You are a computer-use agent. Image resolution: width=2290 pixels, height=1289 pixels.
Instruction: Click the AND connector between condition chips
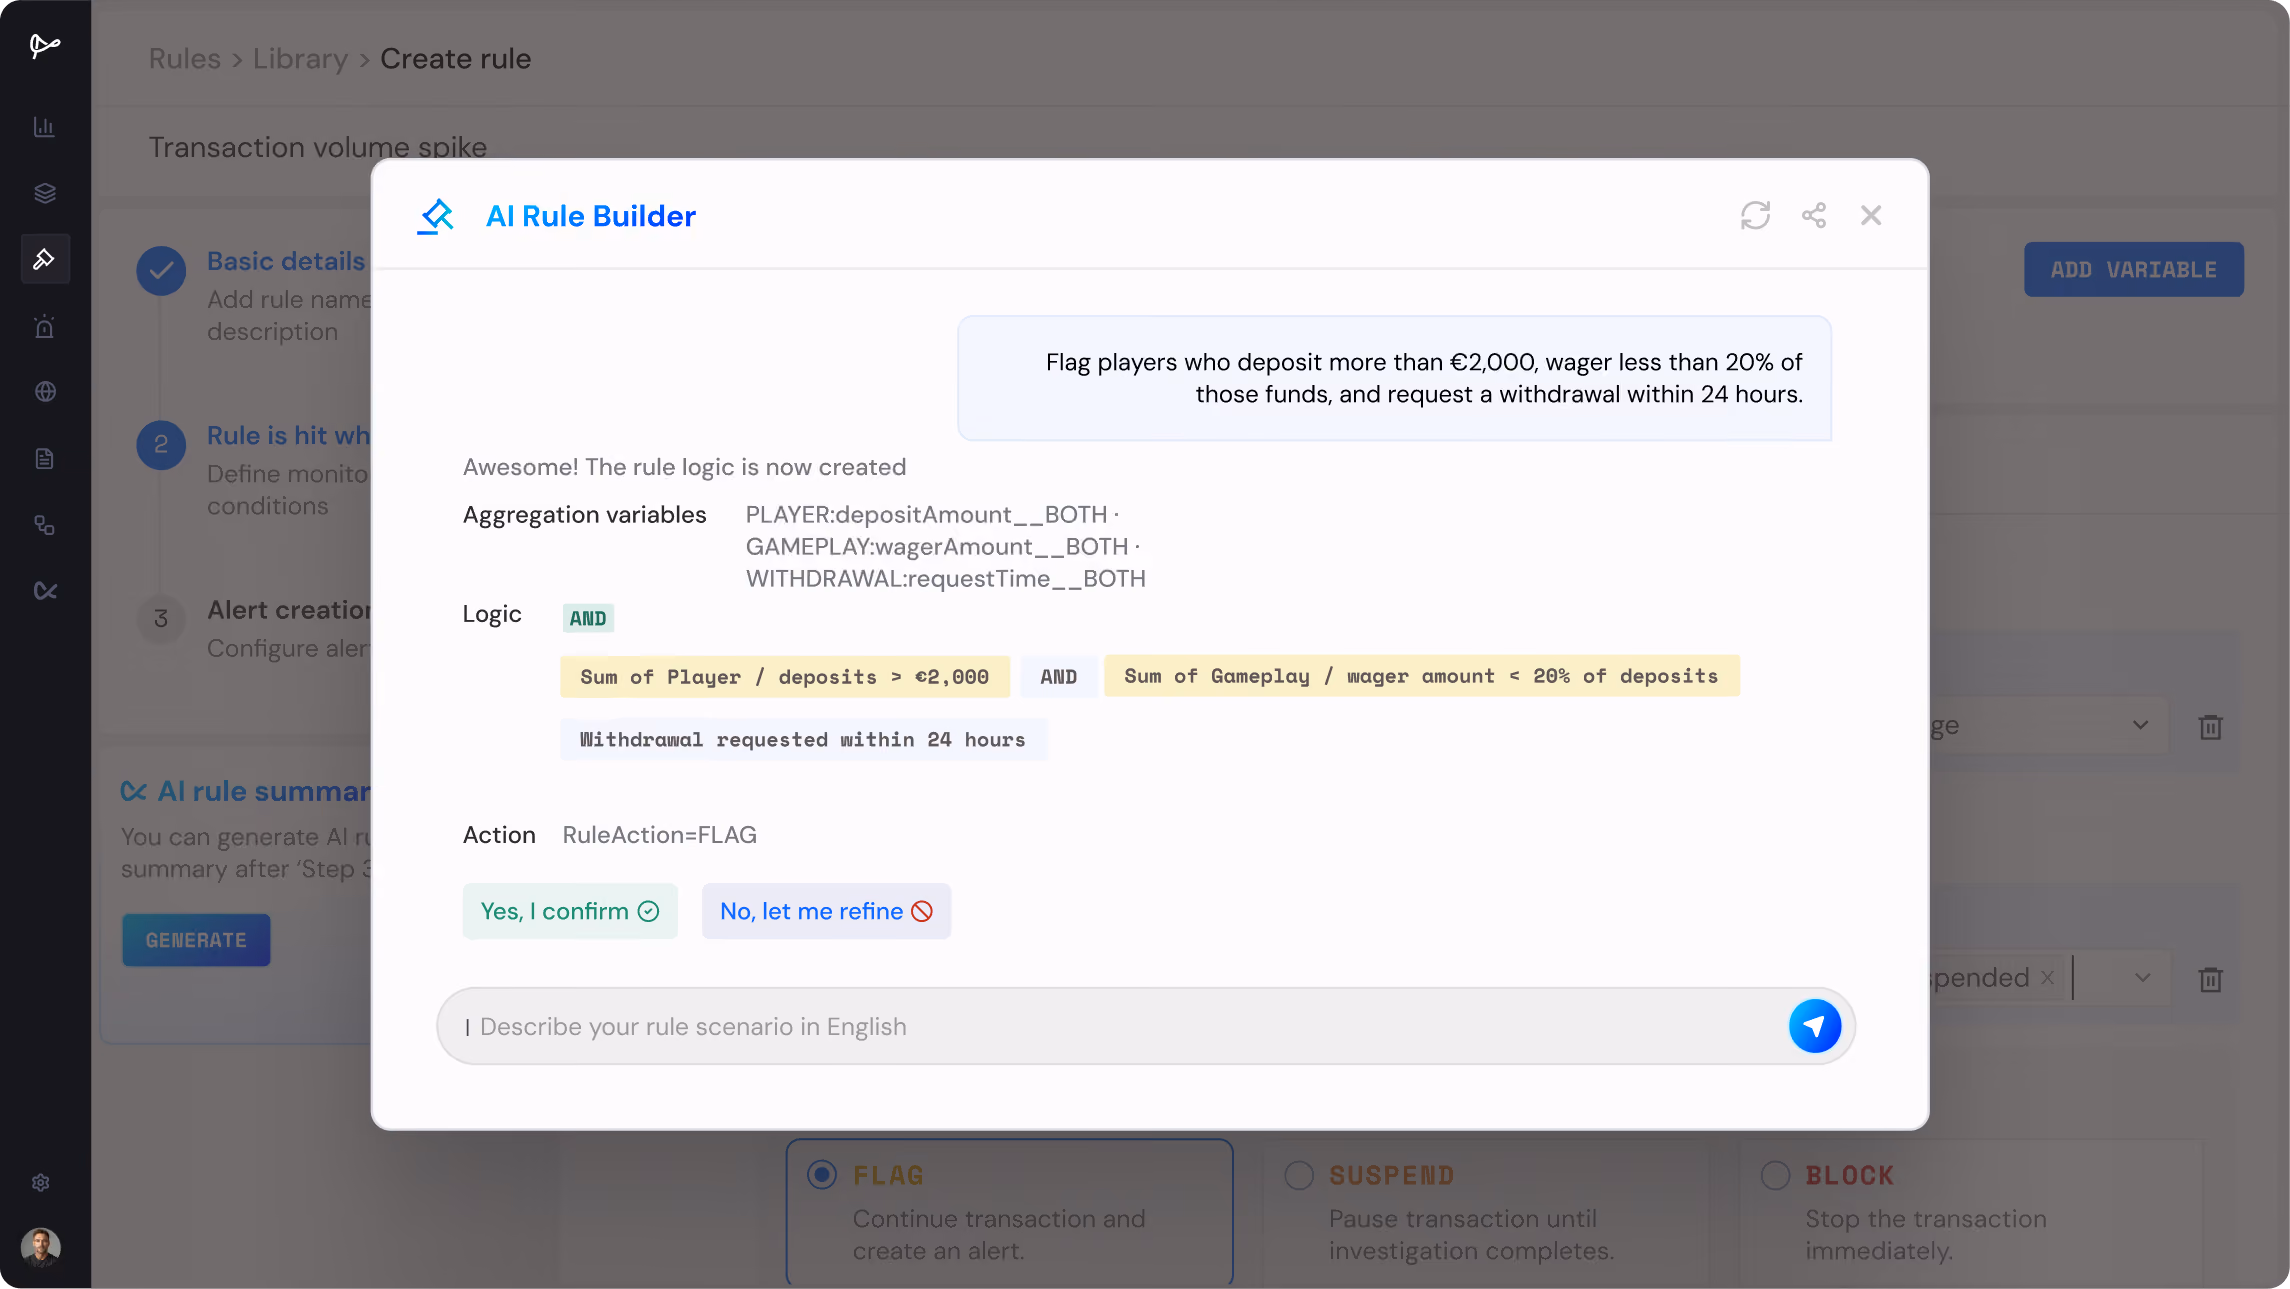[1058, 676]
